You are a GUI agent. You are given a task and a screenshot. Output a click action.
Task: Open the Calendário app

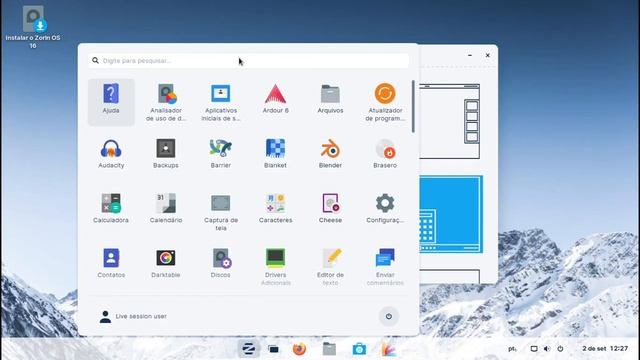(x=166, y=209)
